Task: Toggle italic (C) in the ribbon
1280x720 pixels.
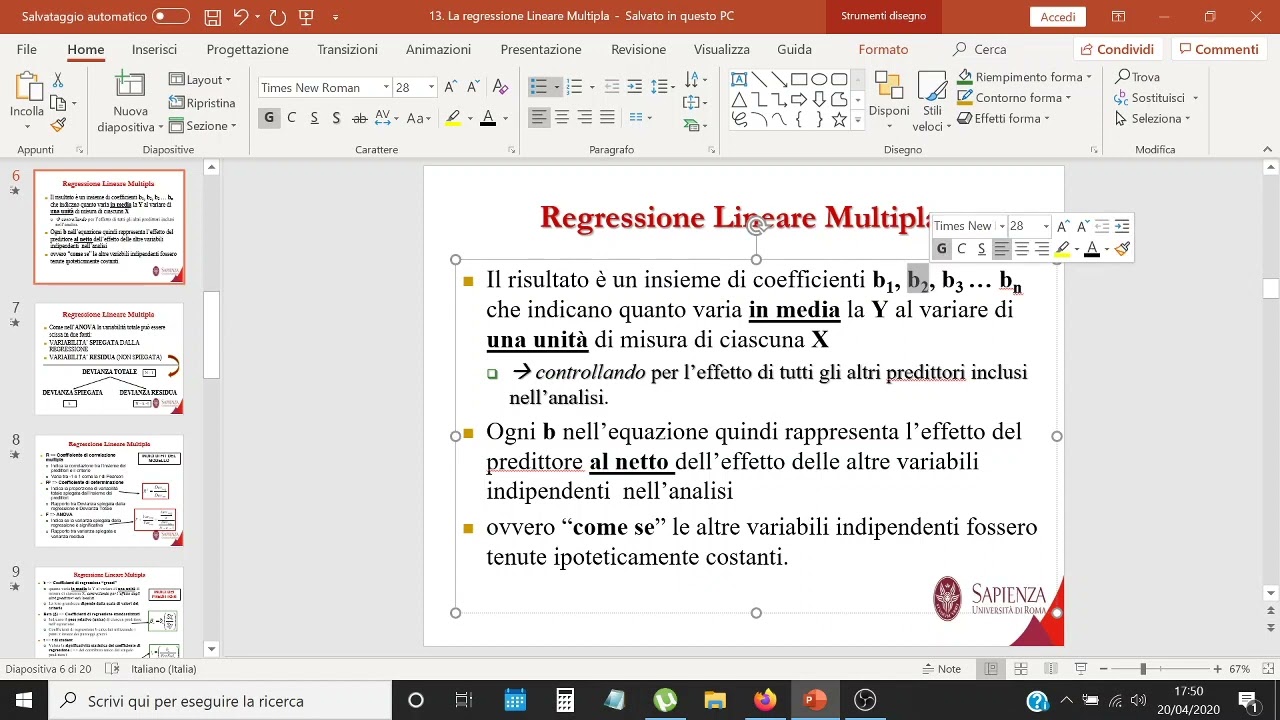Action: click(x=291, y=118)
